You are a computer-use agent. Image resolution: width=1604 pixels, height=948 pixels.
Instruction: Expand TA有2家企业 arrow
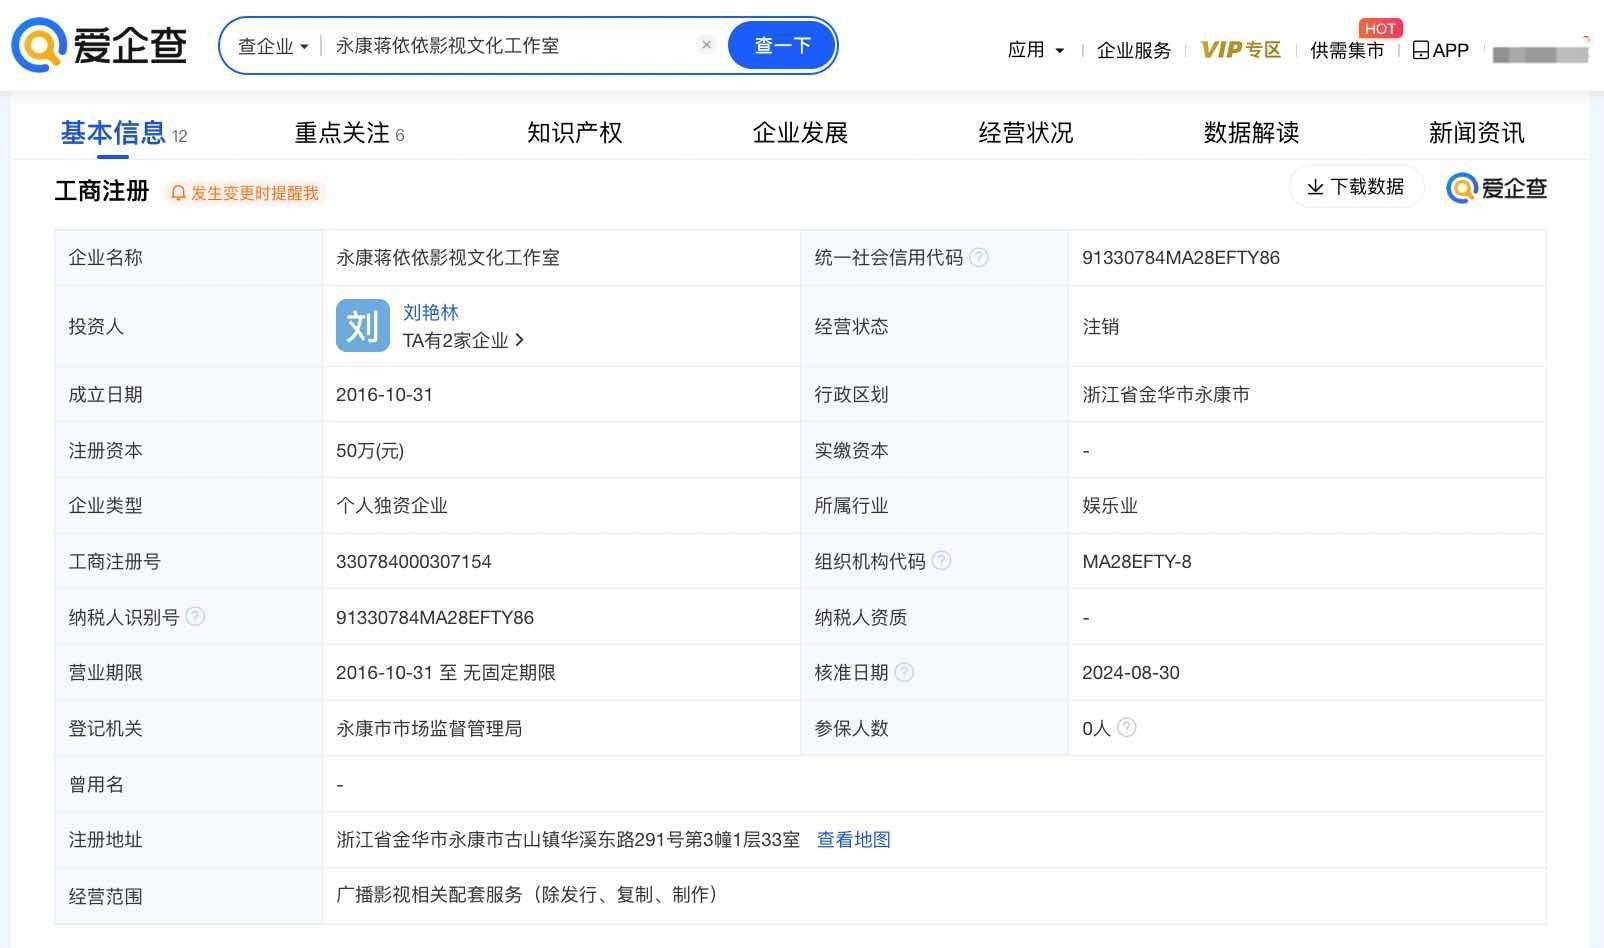[519, 340]
